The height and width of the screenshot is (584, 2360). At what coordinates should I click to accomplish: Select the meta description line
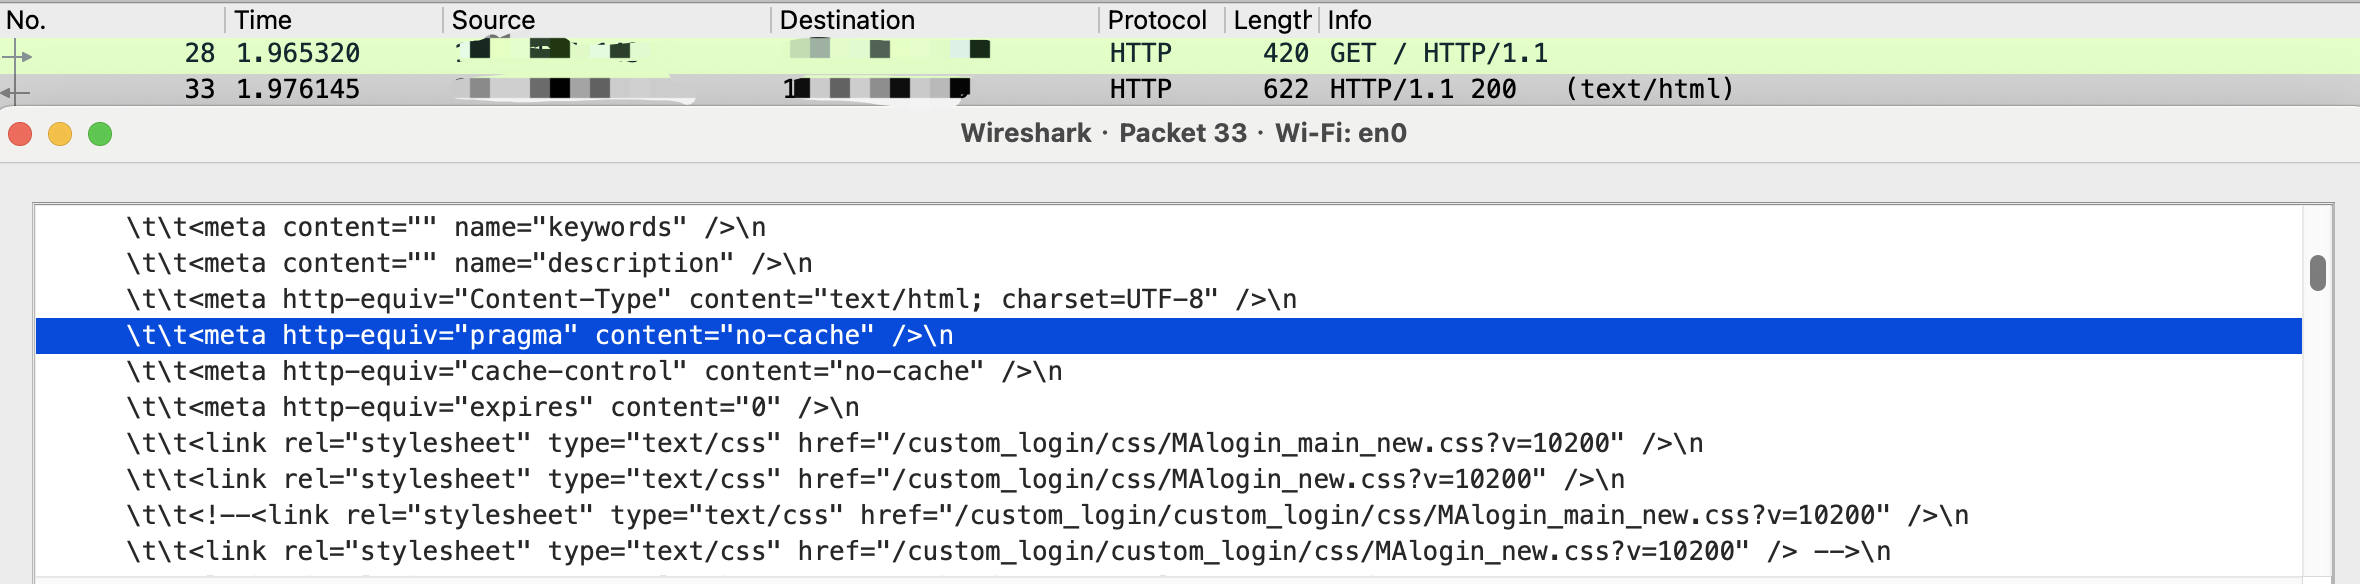tap(469, 264)
